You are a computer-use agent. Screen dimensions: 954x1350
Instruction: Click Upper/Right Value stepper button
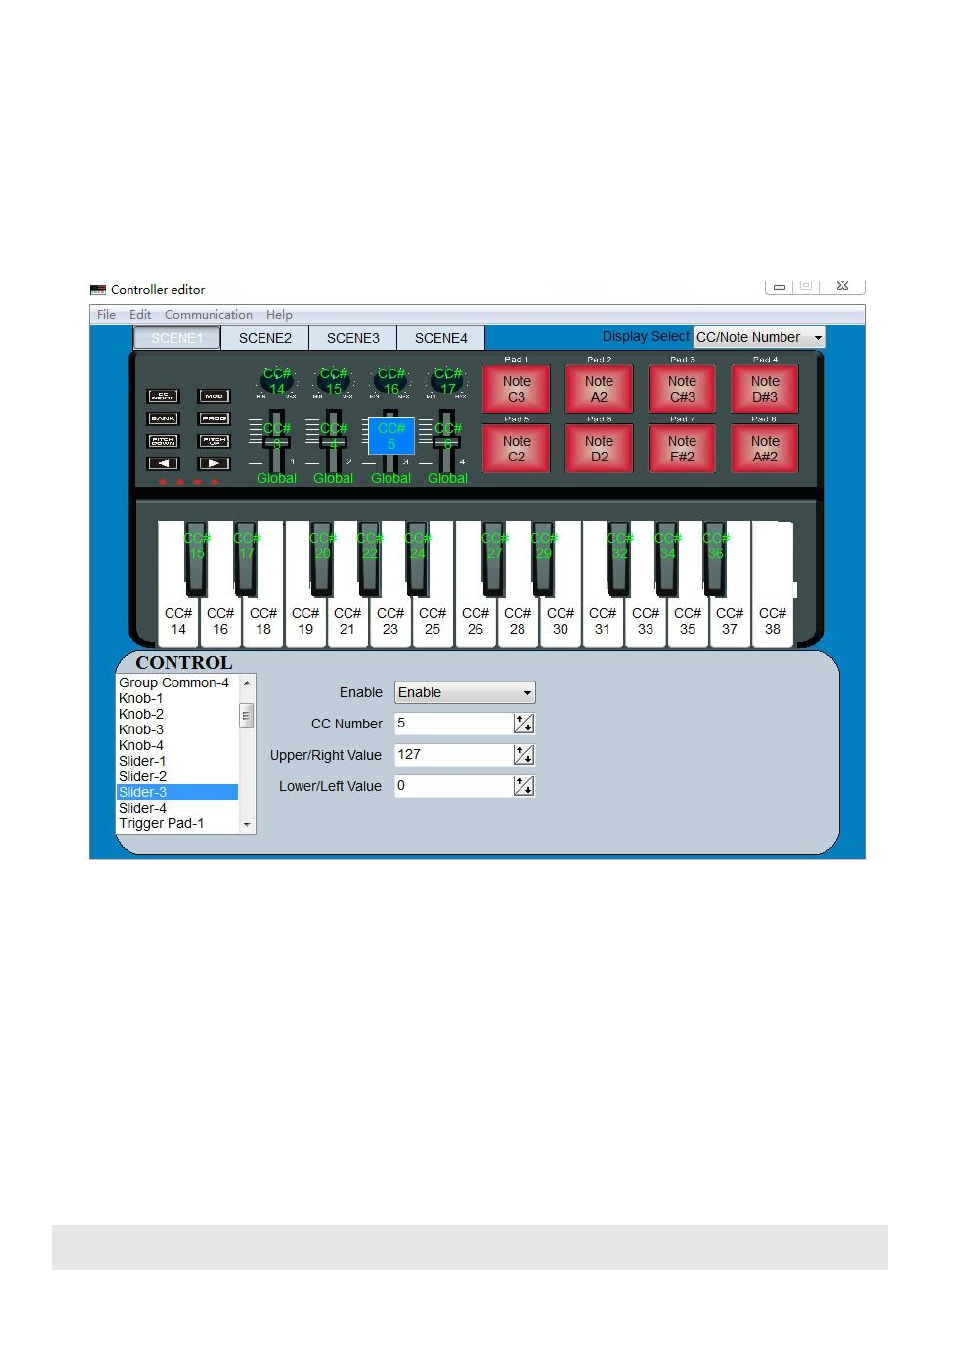[x=524, y=754]
